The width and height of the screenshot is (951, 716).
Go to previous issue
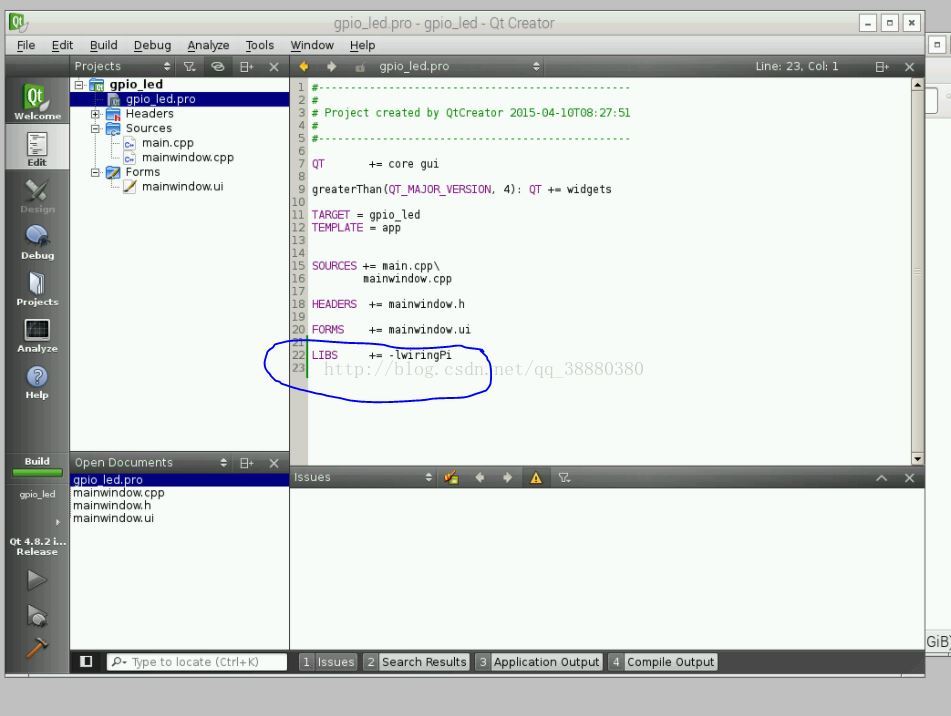pos(480,478)
